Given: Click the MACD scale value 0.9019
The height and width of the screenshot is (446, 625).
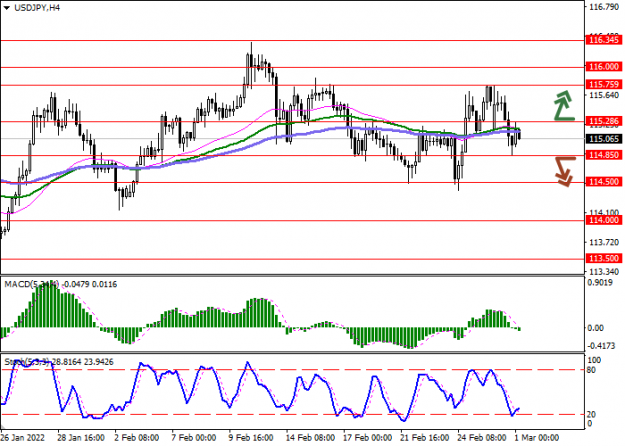Looking at the screenshot, I should (x=601, y=283).
